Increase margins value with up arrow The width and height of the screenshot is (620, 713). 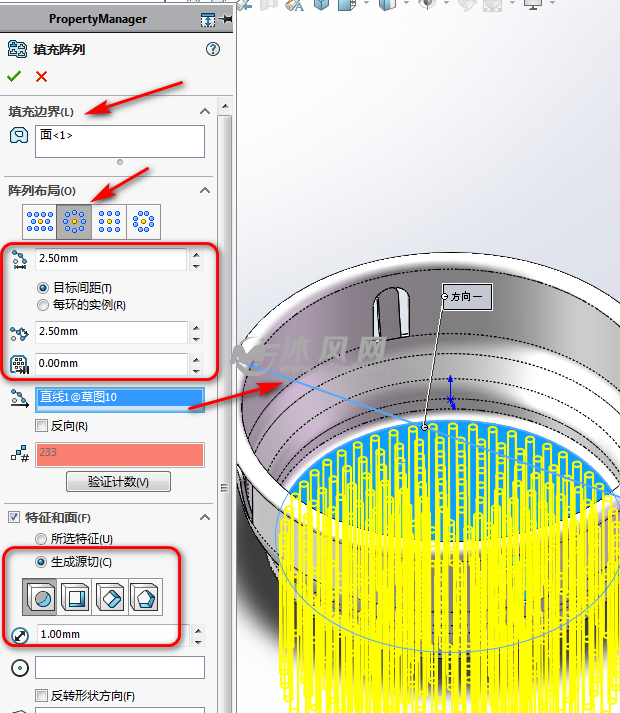[196, 360]
